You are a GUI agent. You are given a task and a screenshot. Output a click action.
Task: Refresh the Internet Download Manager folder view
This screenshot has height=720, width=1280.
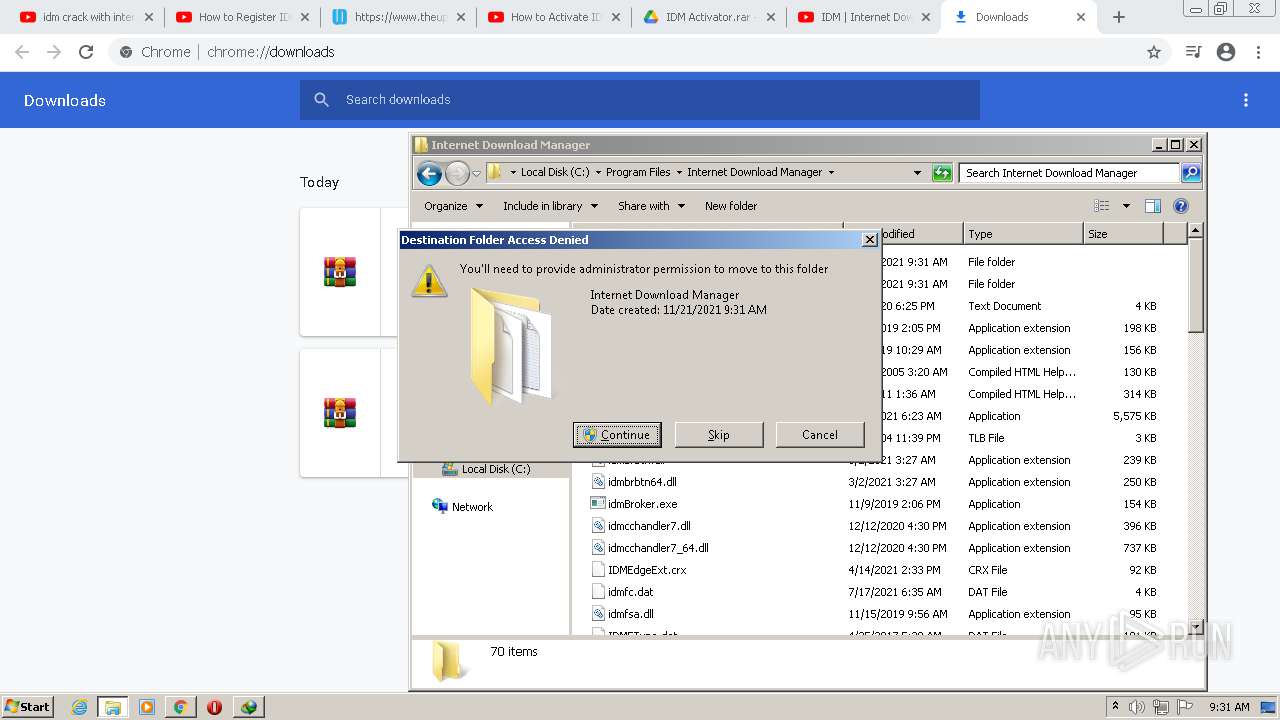[x=942, y=173]
